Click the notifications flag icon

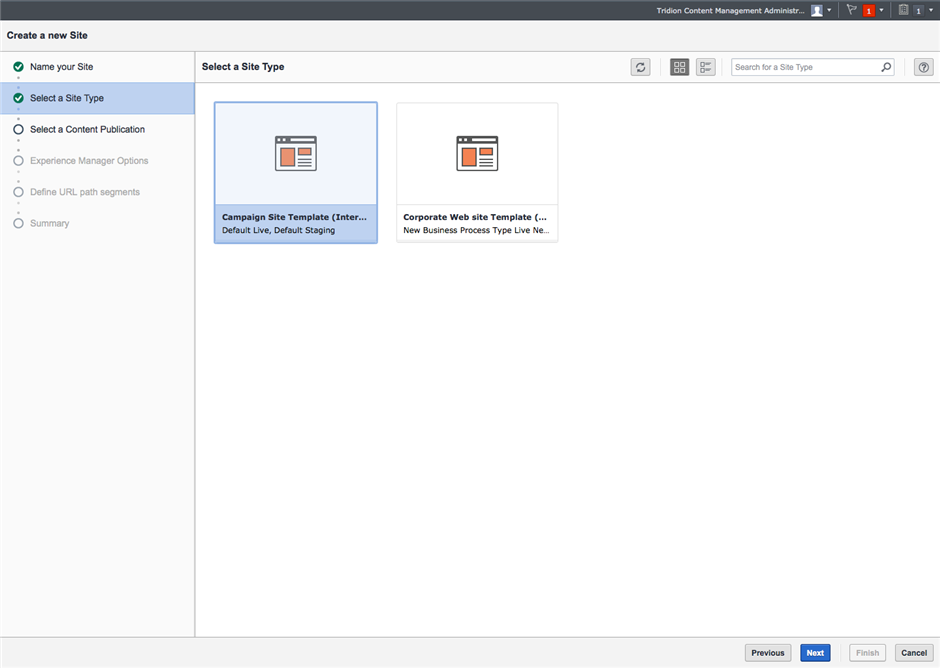pos(852,10)
